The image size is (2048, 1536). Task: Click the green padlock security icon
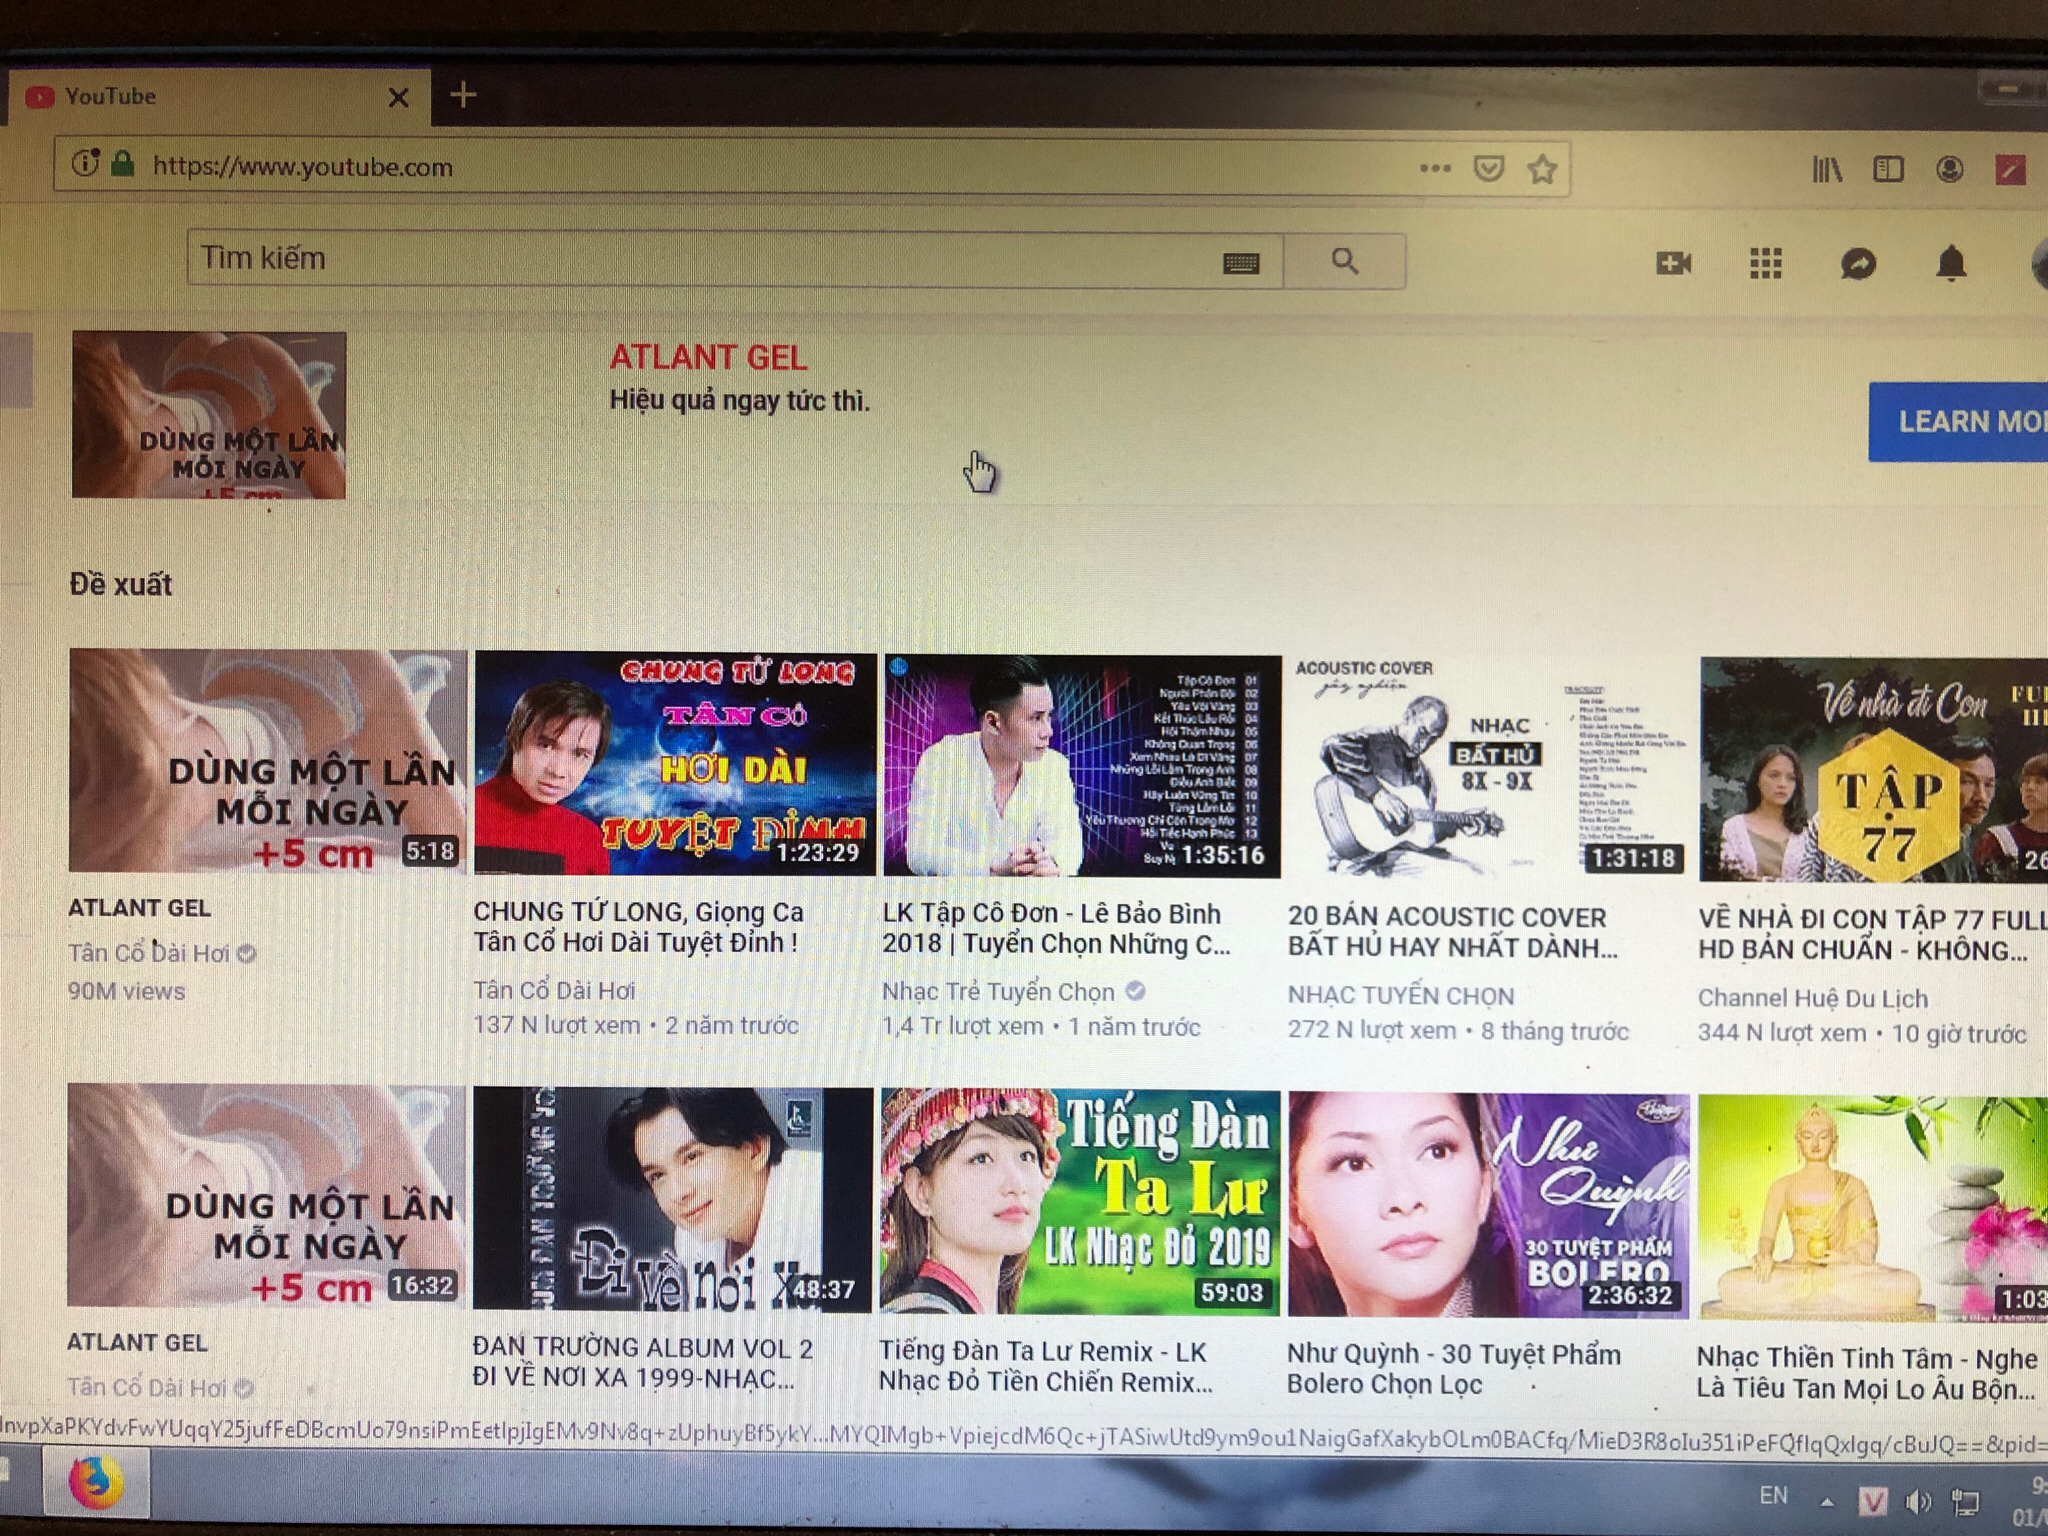(123, 163)
